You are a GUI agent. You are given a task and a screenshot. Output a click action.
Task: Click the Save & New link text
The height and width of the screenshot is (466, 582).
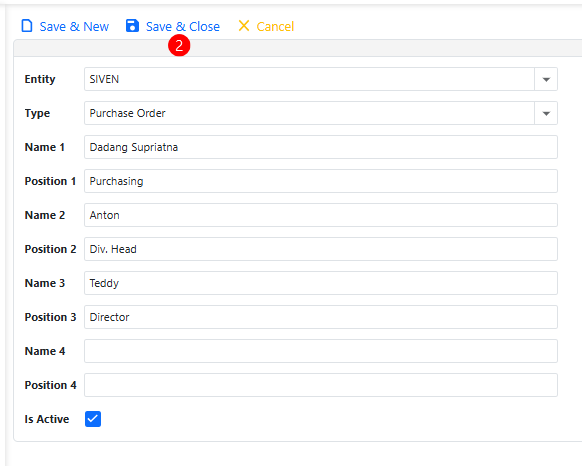tap(74, 26)
